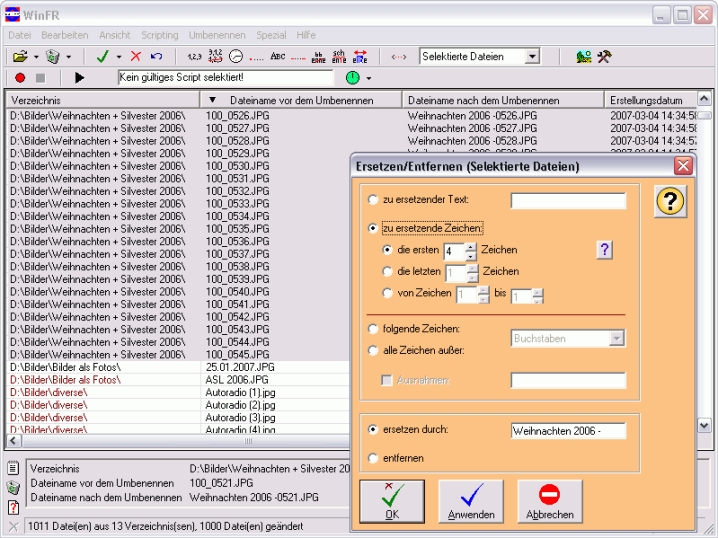Viewport: 718px width, 538px height.
Task: Start script recording with red circle
Action: (x=20, y=77)
